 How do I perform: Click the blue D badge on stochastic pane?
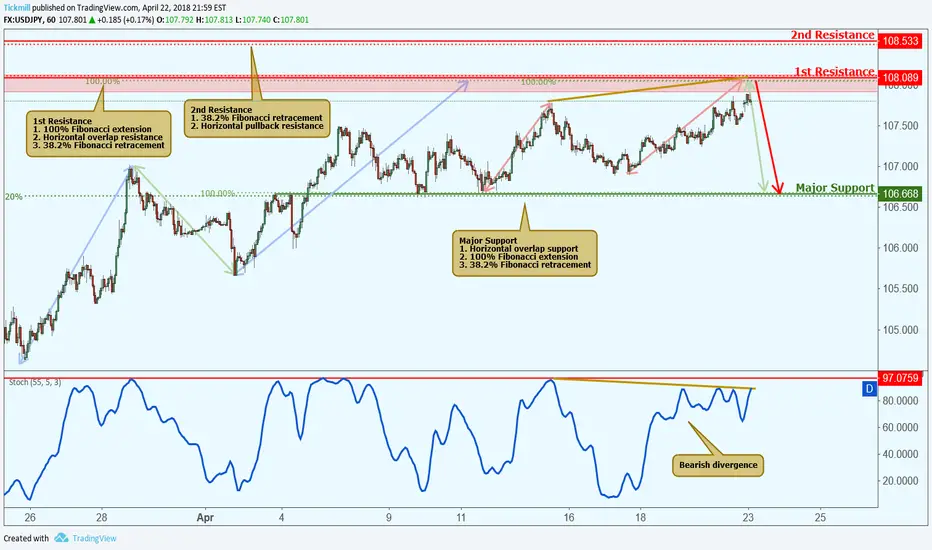pyautogui.click(x=869, y=389)
